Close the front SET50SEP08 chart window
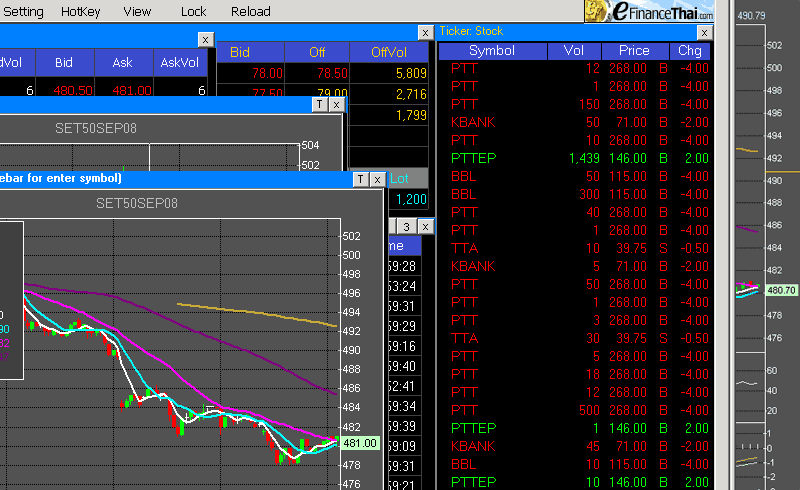The width and height of the screenshot is (800, 490). point(377,179)
